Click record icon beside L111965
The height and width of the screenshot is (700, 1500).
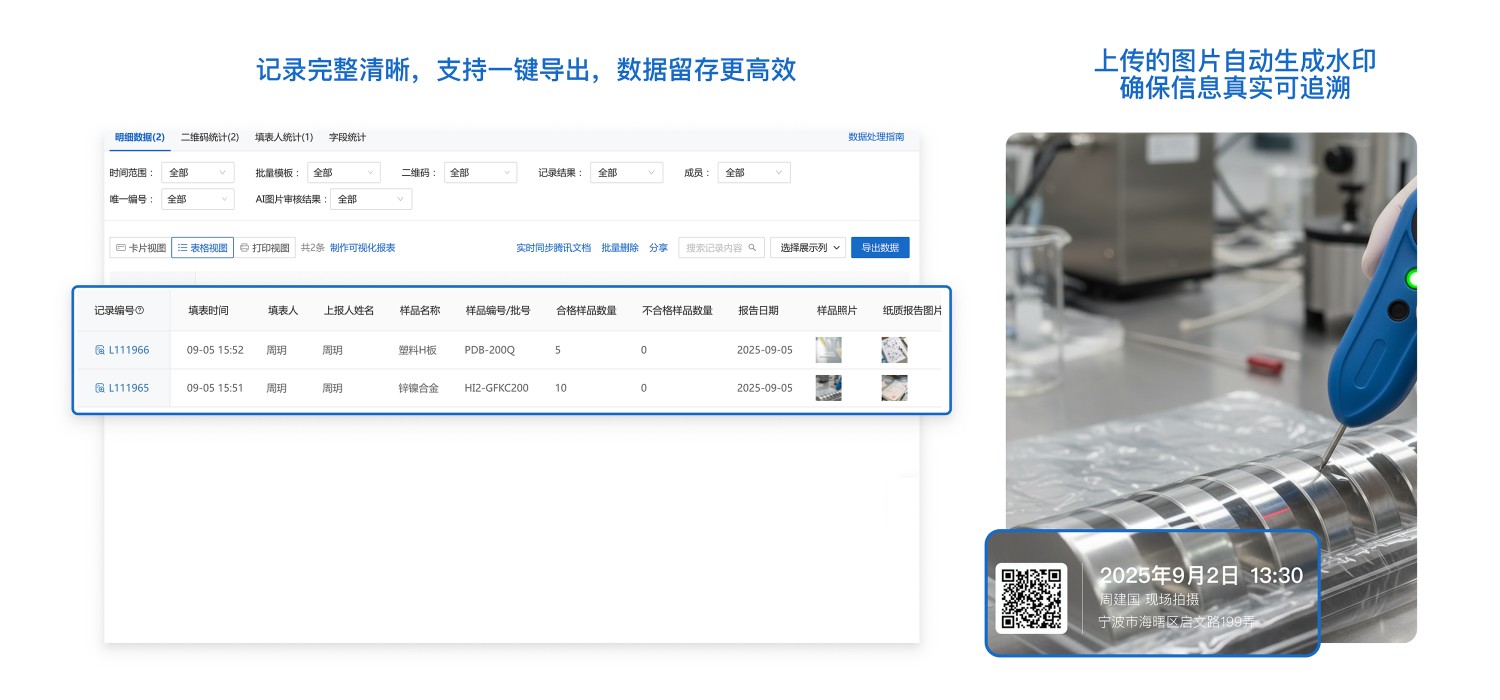click(100, 388)
